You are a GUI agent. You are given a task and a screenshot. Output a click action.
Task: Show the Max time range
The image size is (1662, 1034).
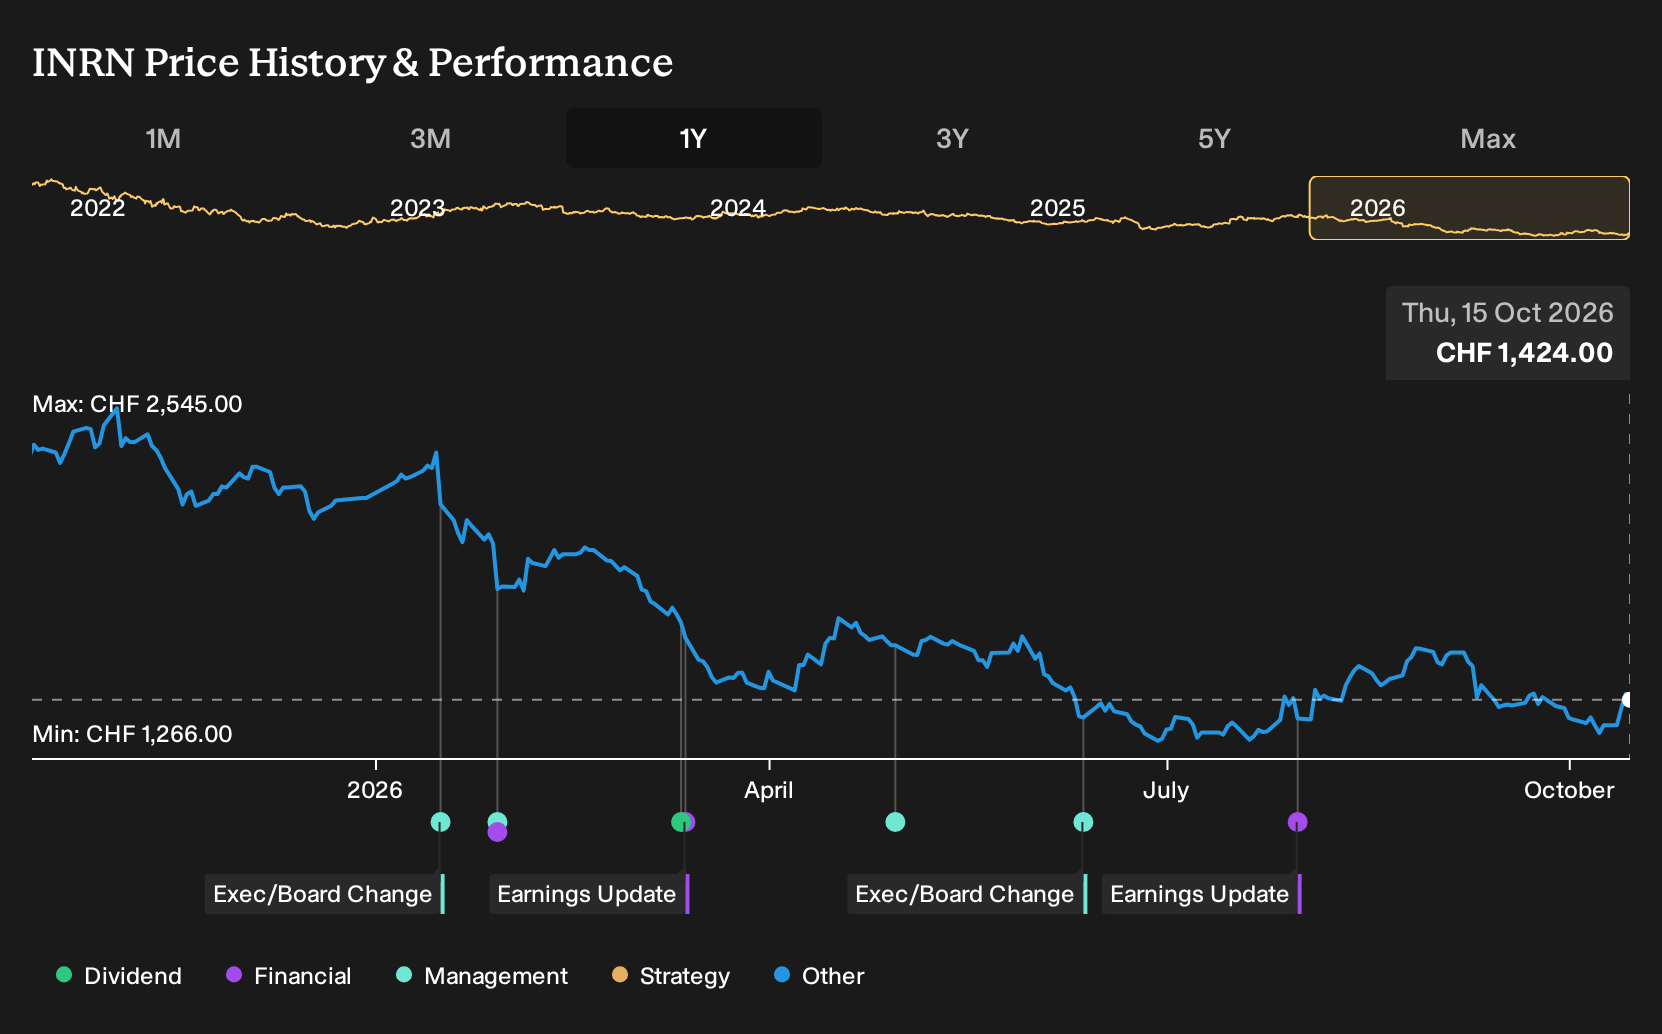pos(1488,139)
